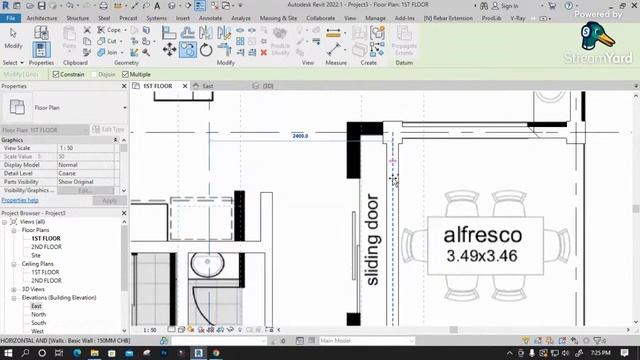Select the Array tool icon
Screen dimensions: 640x360
point(240,41)
